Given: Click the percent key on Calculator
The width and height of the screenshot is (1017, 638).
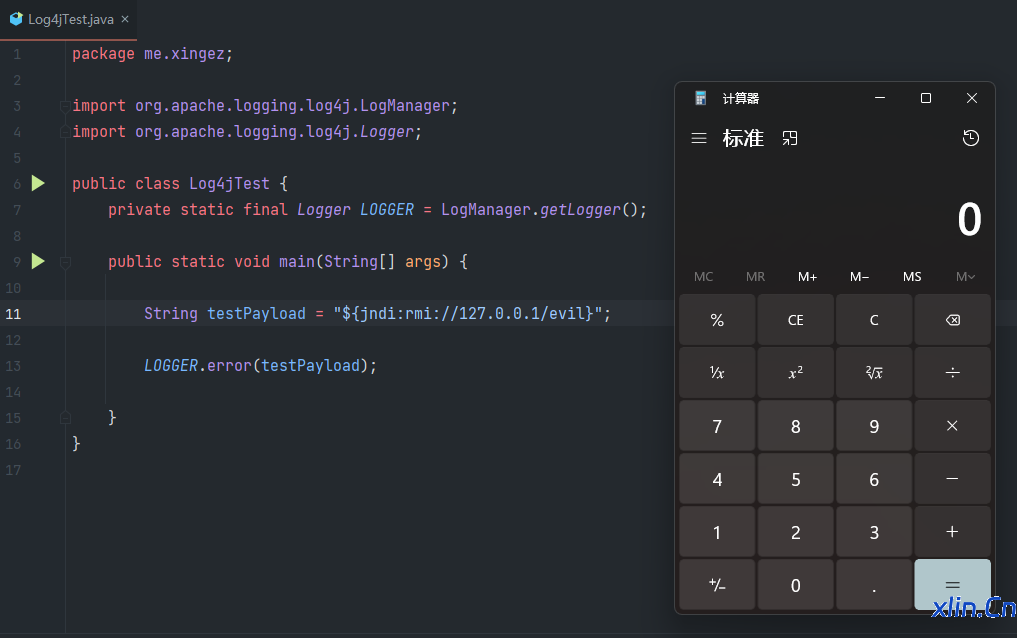Looking at the screenshot, I should tap(717, 320).
